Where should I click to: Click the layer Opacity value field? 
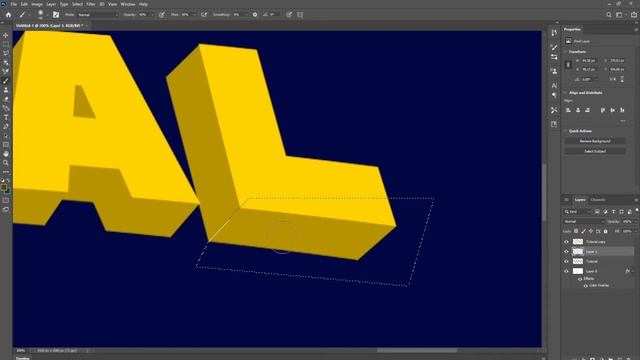[627, 222]
